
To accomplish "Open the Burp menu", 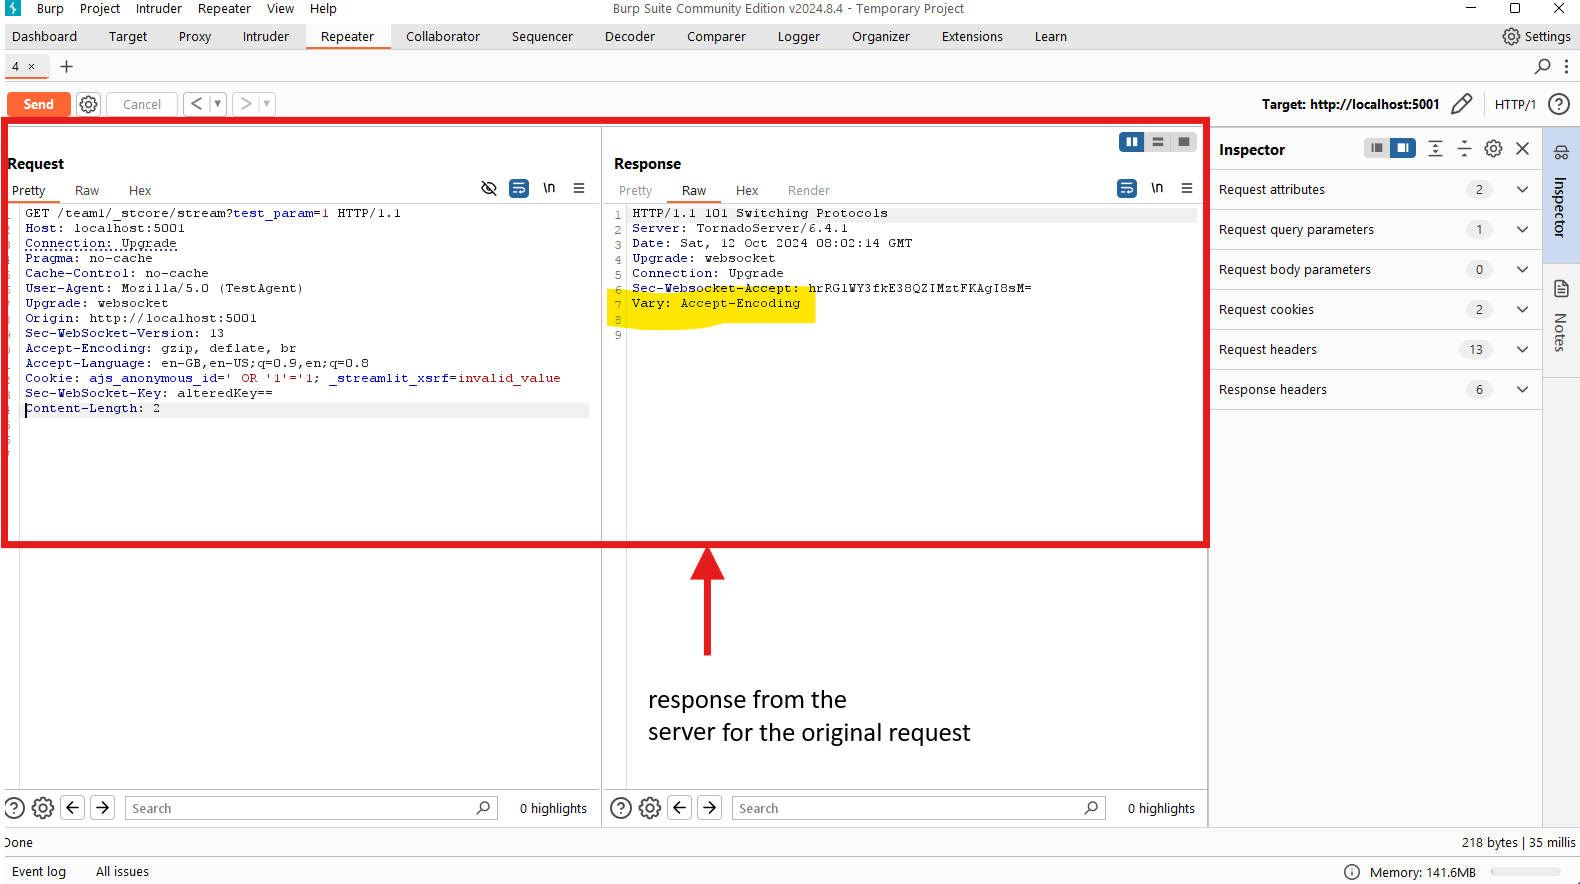I will click(x=50, y=8).
